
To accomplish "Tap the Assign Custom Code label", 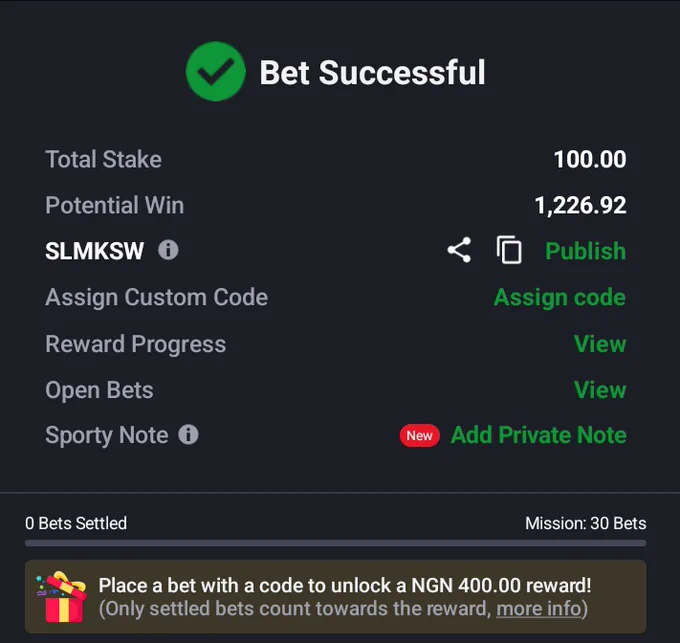I will point(157,298).
